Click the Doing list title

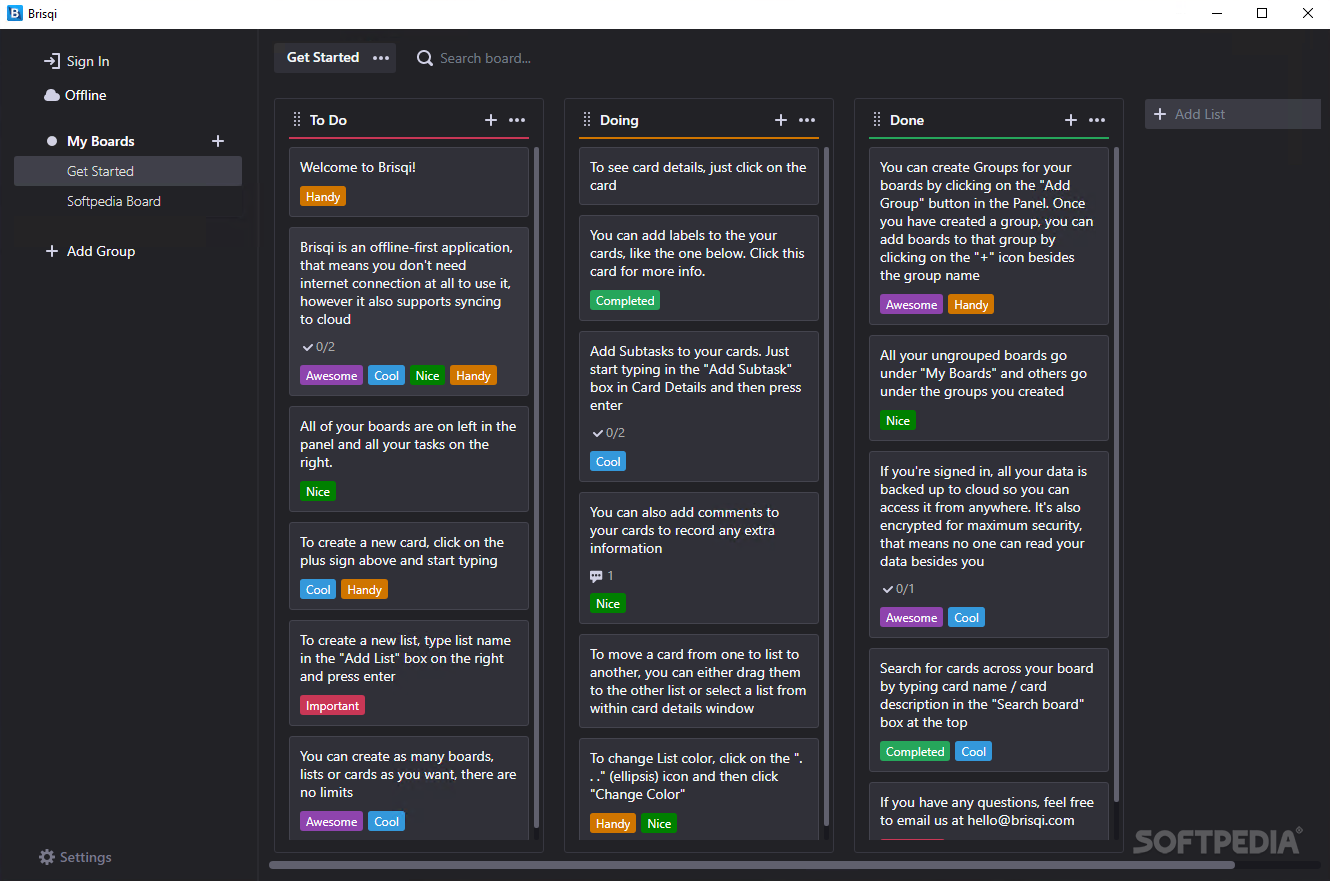coord(619,120)
